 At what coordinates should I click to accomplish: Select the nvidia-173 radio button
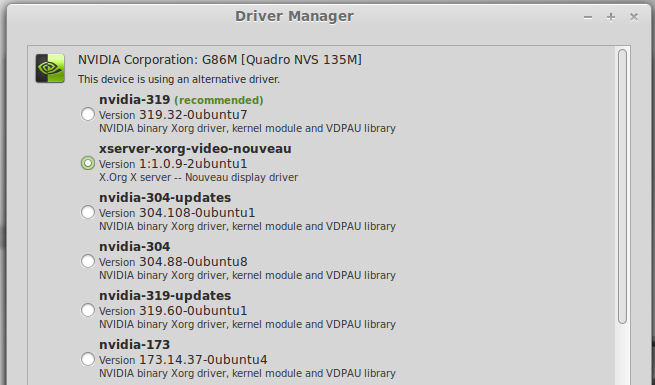point(88,359)
